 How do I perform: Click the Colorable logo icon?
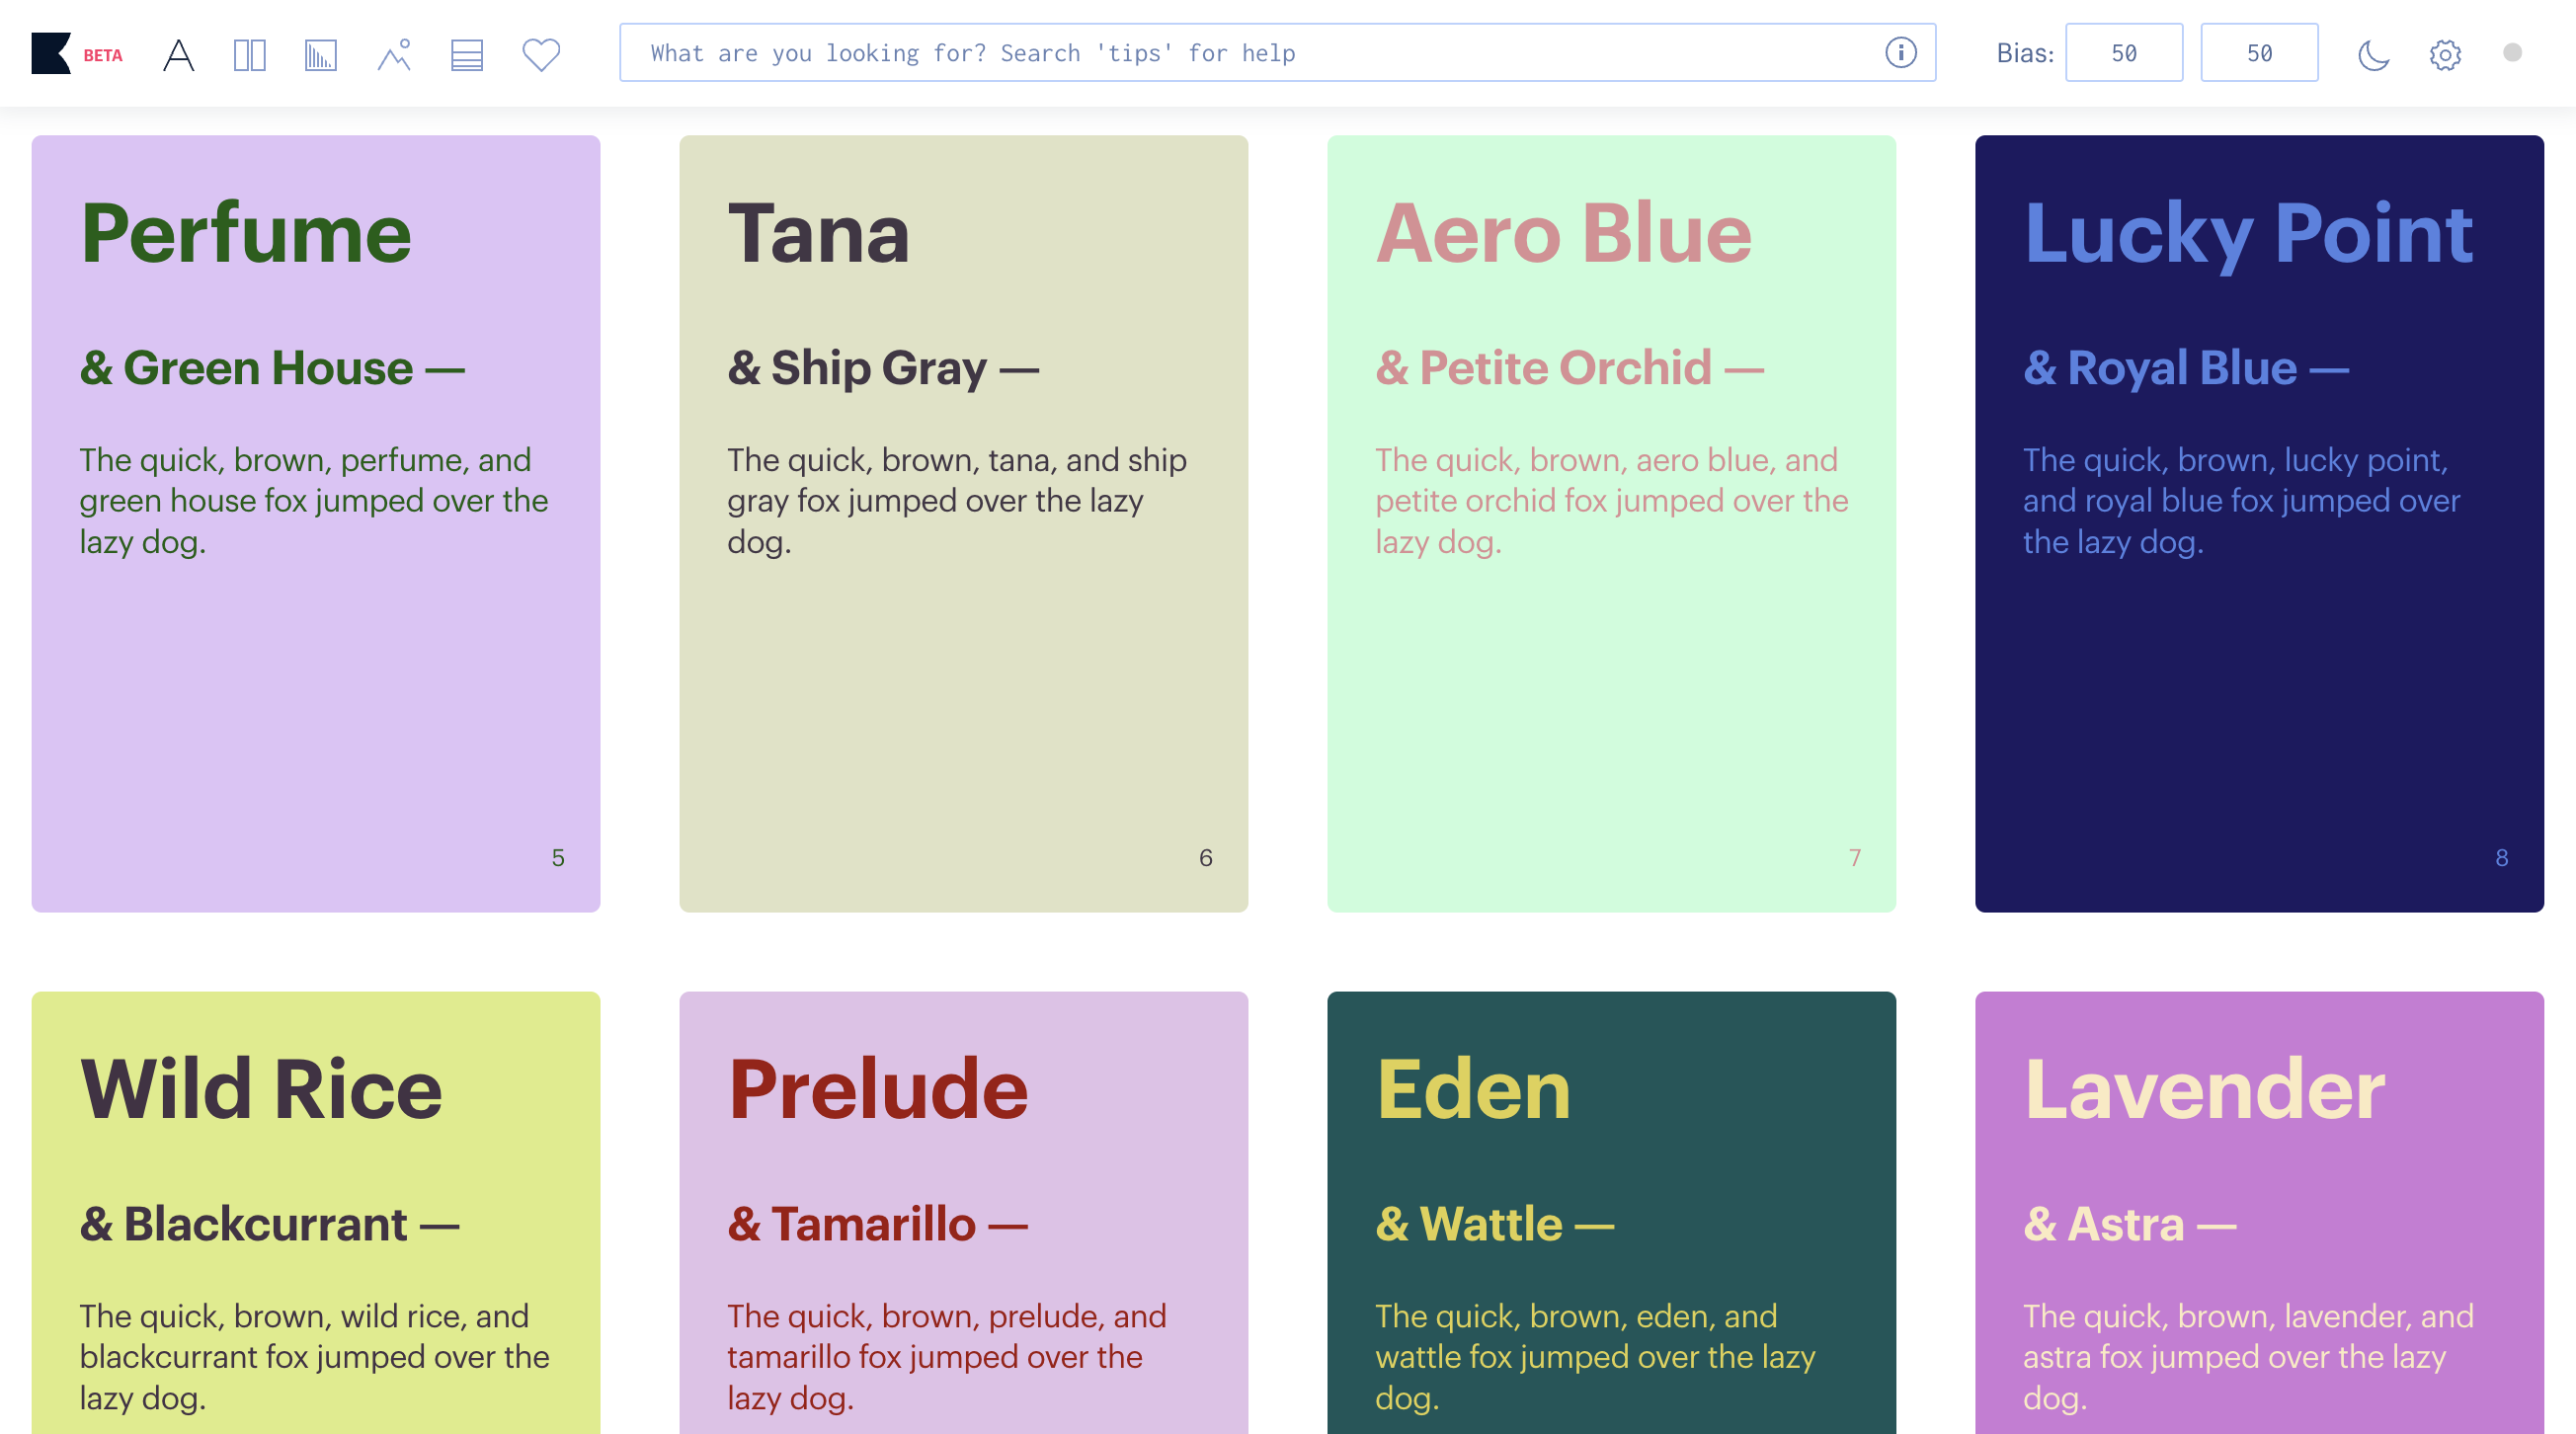pos(50,53)
